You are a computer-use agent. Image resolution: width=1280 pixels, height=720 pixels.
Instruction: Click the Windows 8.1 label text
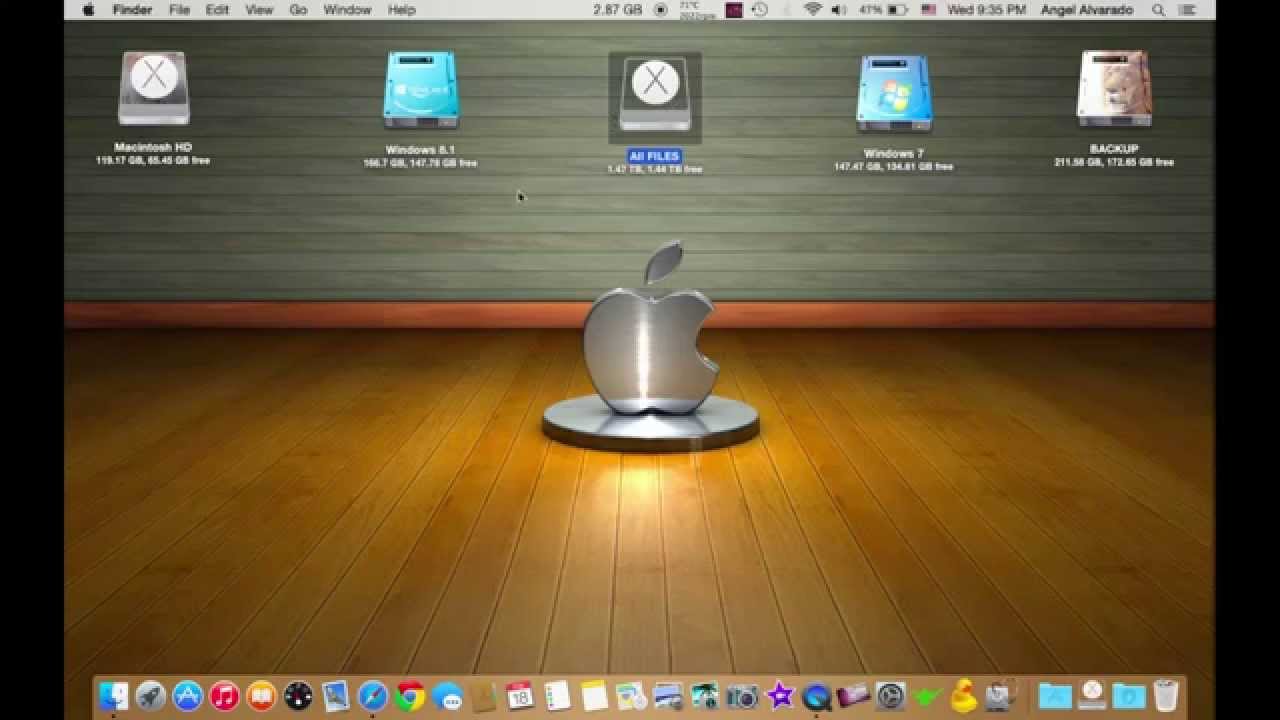pyautogui.click(x=421, y=150)
